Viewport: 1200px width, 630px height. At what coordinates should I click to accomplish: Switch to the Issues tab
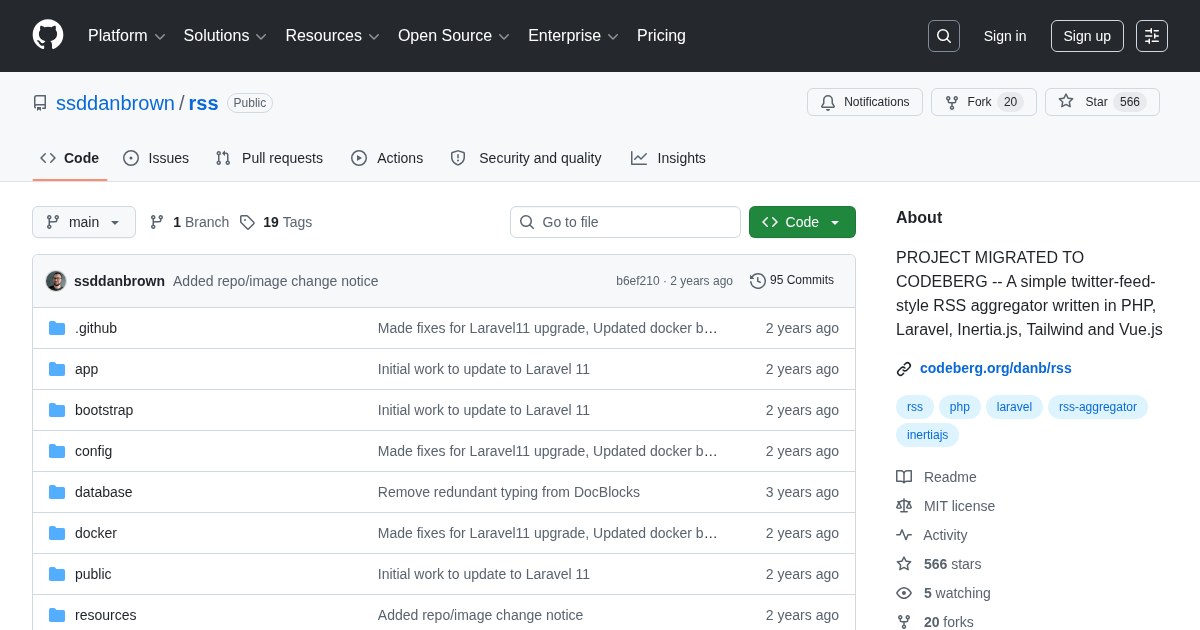coord(156,158)
